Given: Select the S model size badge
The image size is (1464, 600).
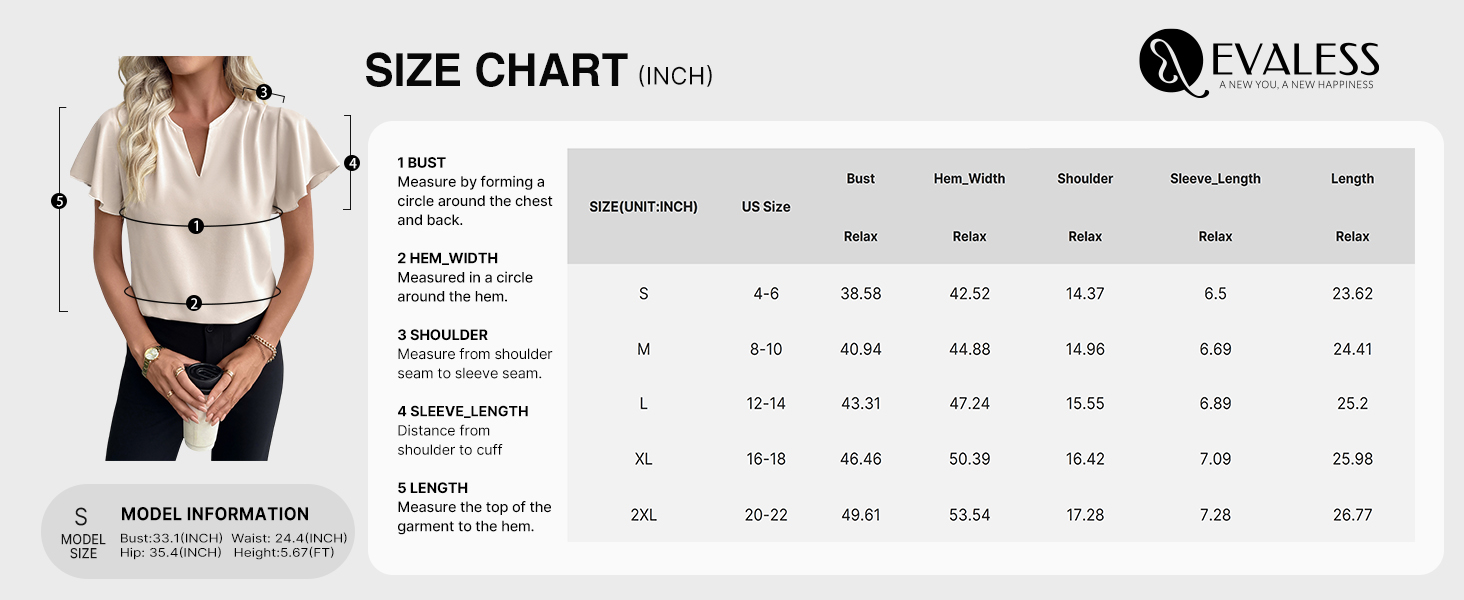Looking at the screenshot, I should (x=83, y=532).
